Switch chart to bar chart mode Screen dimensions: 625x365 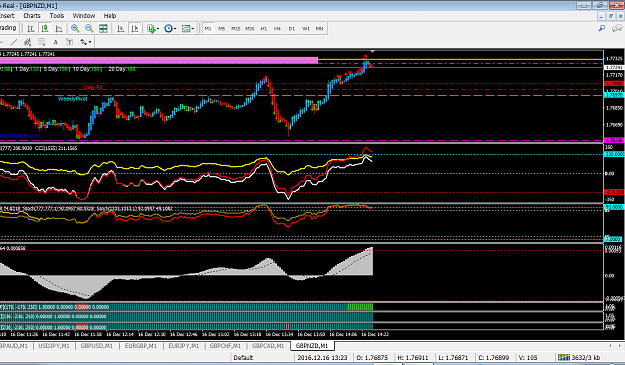click(x=31, y=28)
